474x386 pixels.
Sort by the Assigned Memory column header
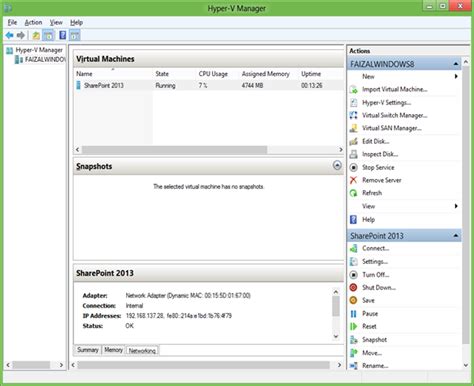pos(266,74)
